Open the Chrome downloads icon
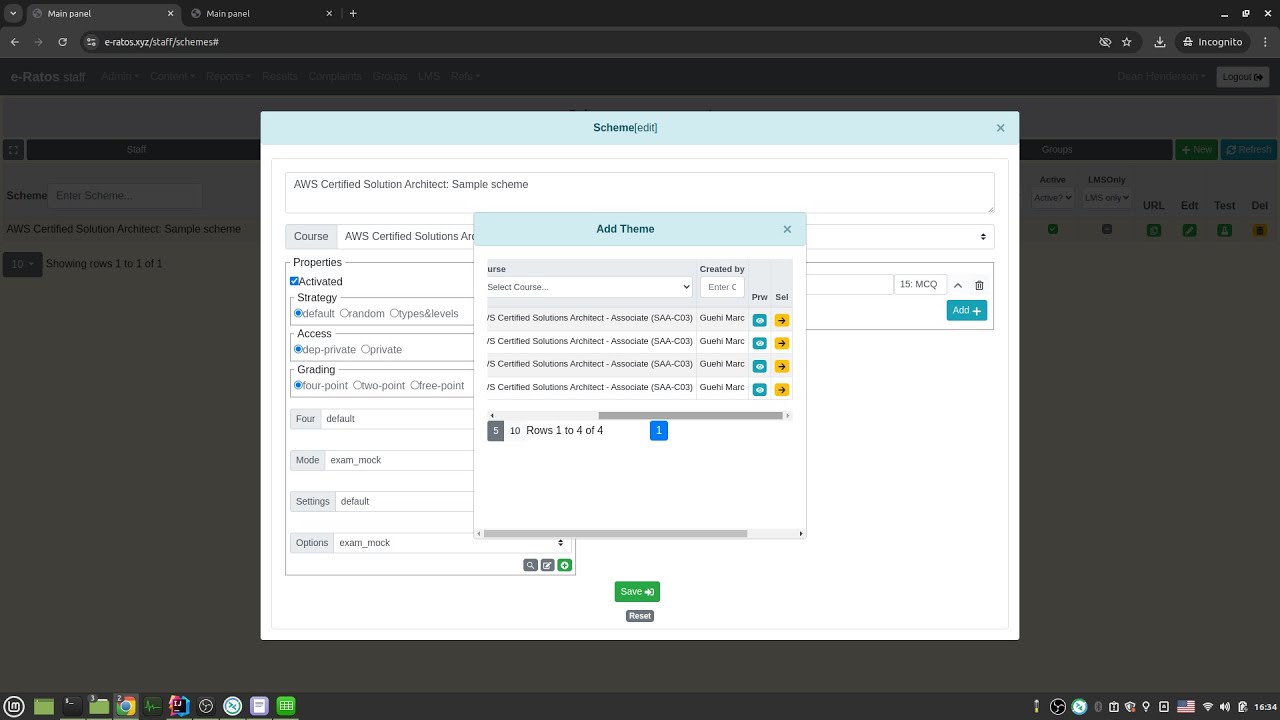 [x=1160, y=42]
